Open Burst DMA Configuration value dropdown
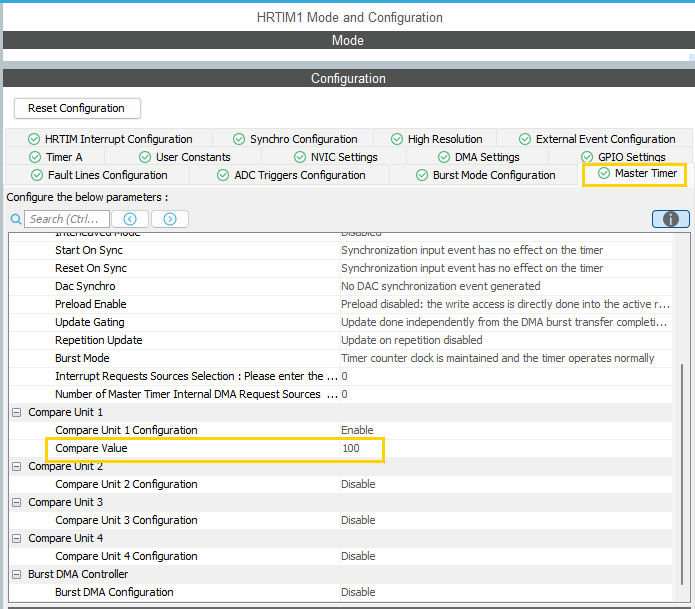The width and height of the screenshot is (695, 609). (x=506, y=592)
